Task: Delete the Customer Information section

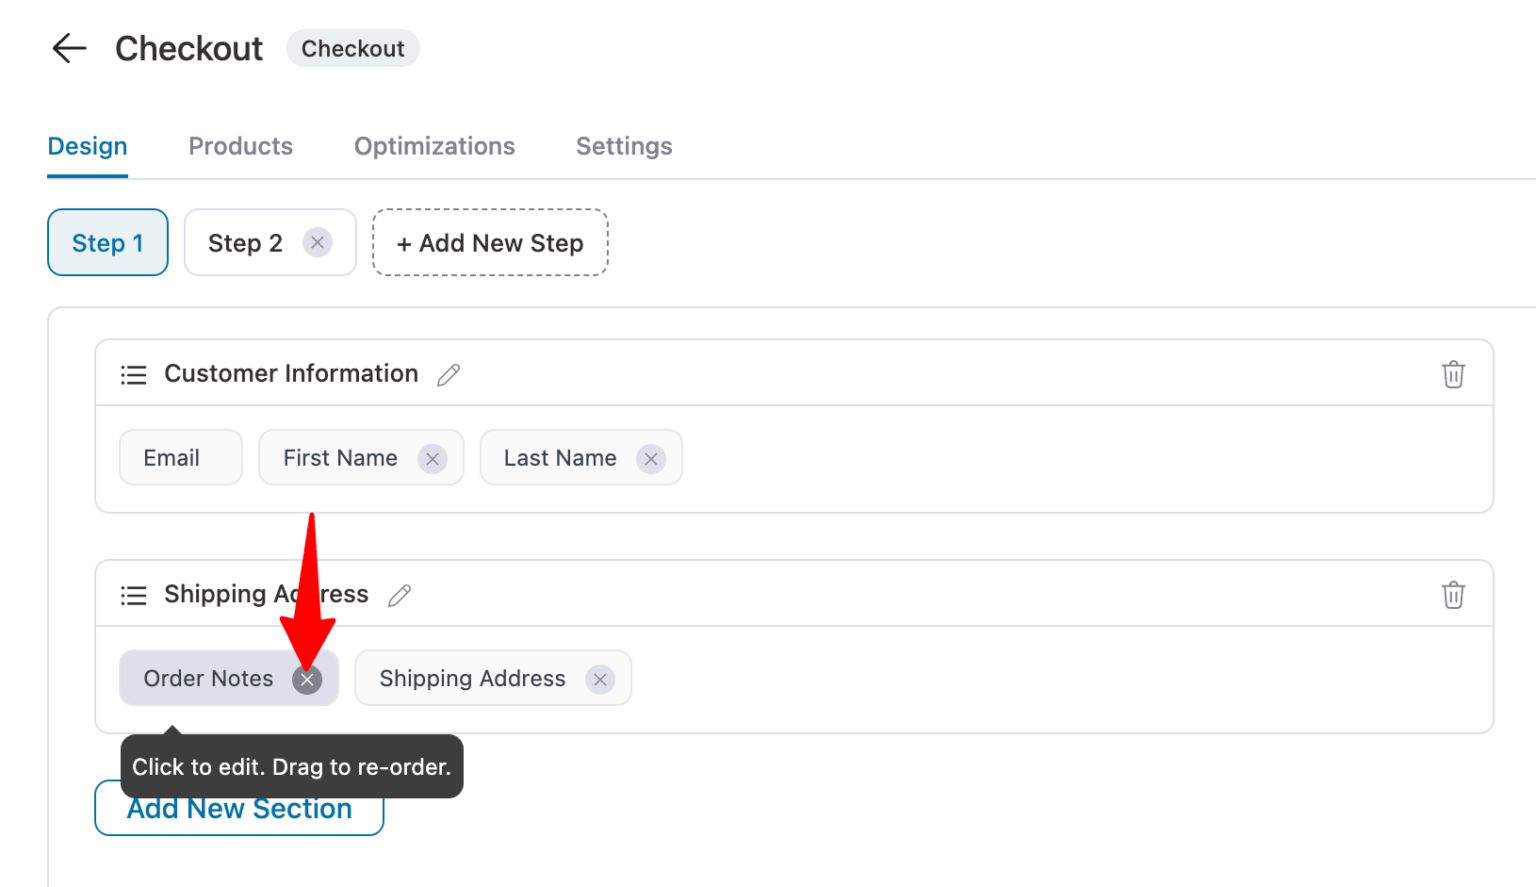Action: [1453, 374]
